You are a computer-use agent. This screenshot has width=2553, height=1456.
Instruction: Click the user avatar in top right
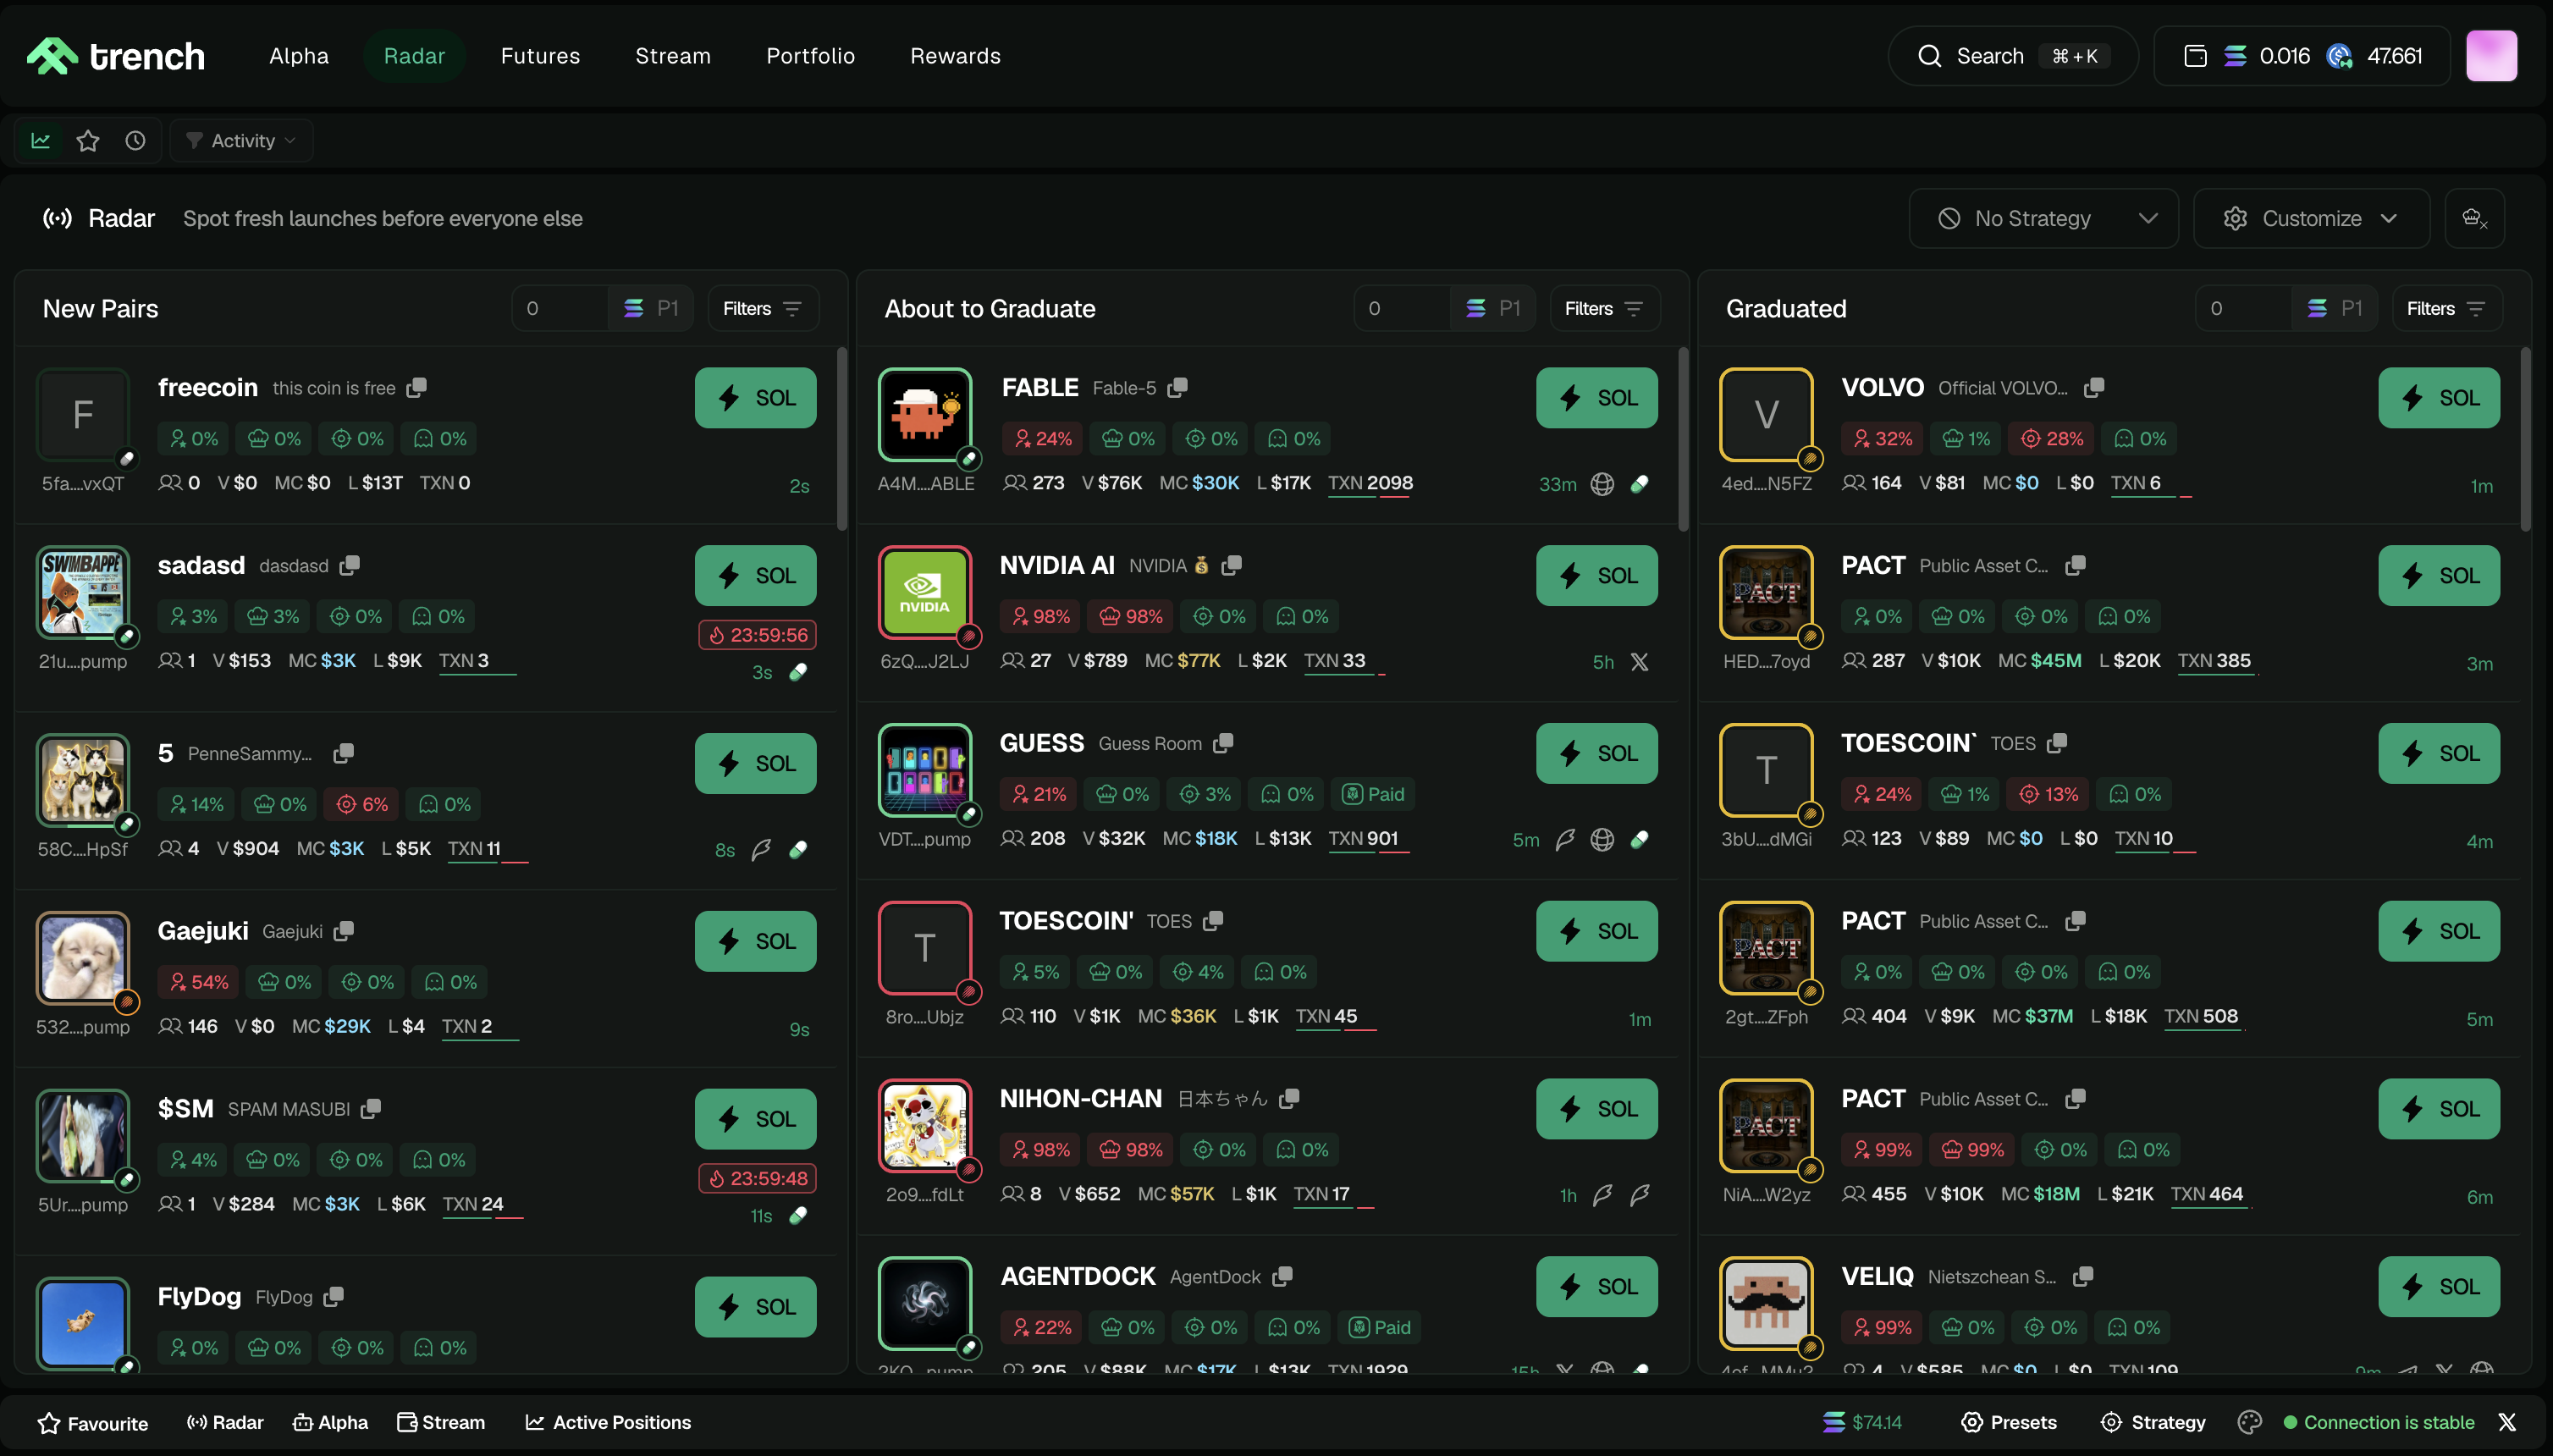[2491, 56]
